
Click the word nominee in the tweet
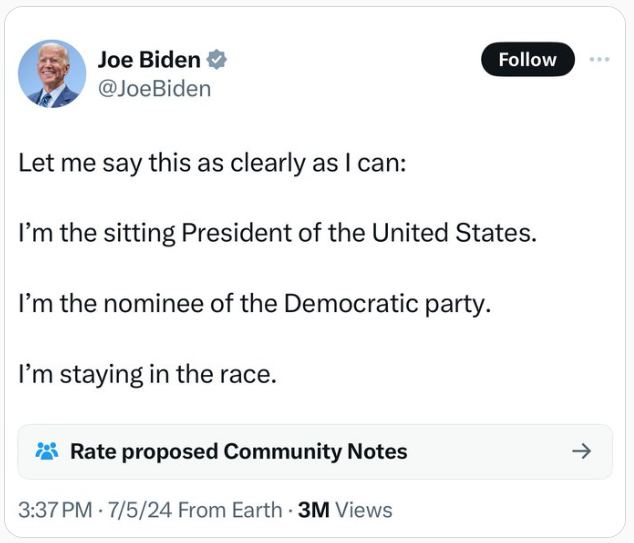coord(149,303)
